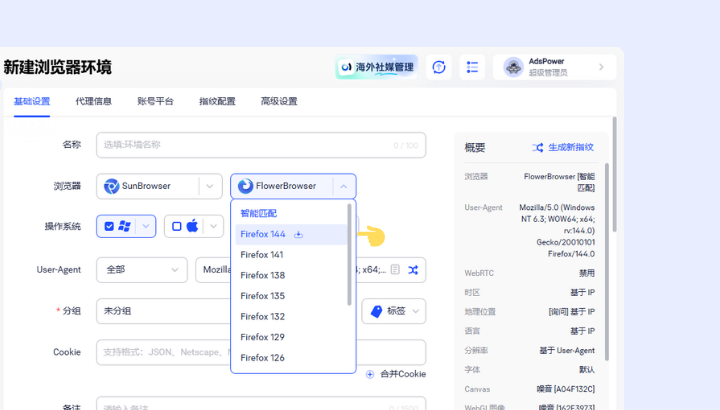Expand the AdsPower account chevron
The height and width of the screenshot is (410, 720).
pos(601,67)
